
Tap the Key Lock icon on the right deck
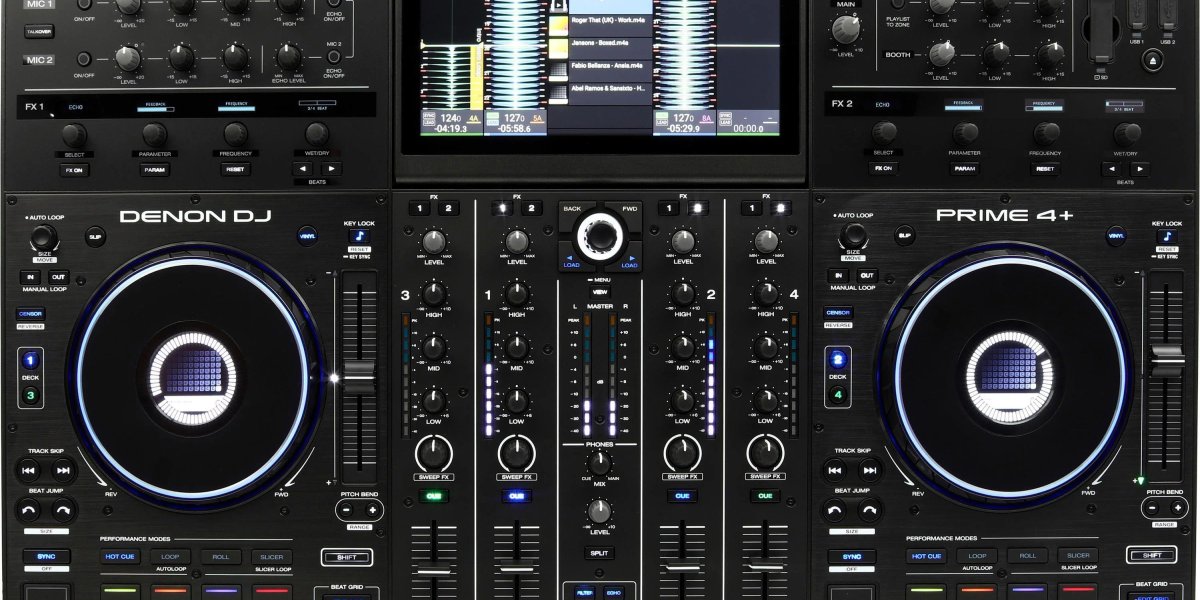pyautogui.click(x=1166, y=236)
